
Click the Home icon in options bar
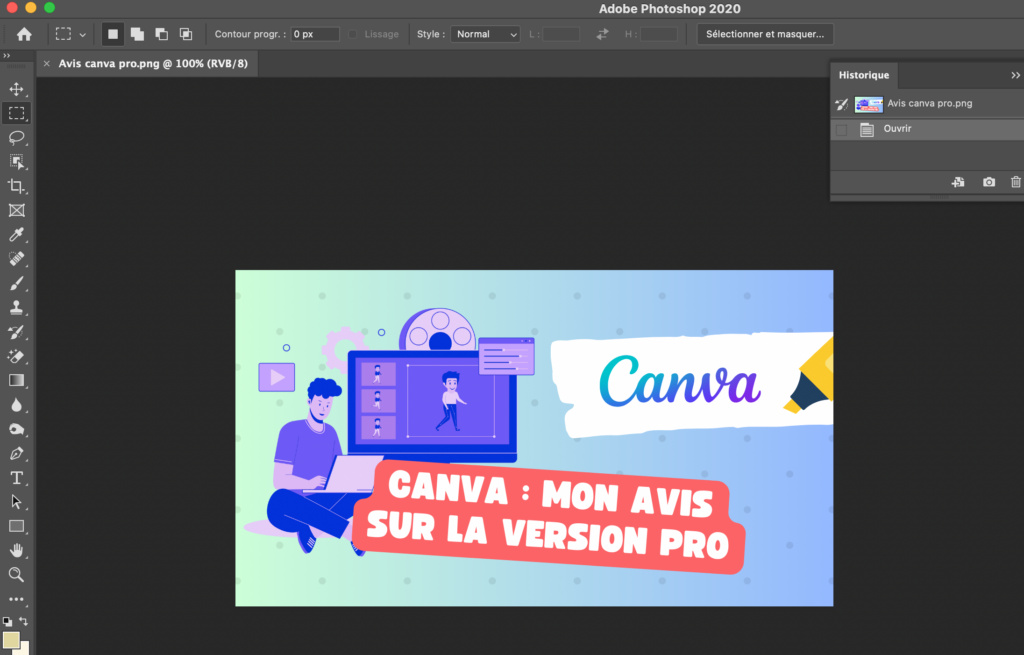[24, 34]
